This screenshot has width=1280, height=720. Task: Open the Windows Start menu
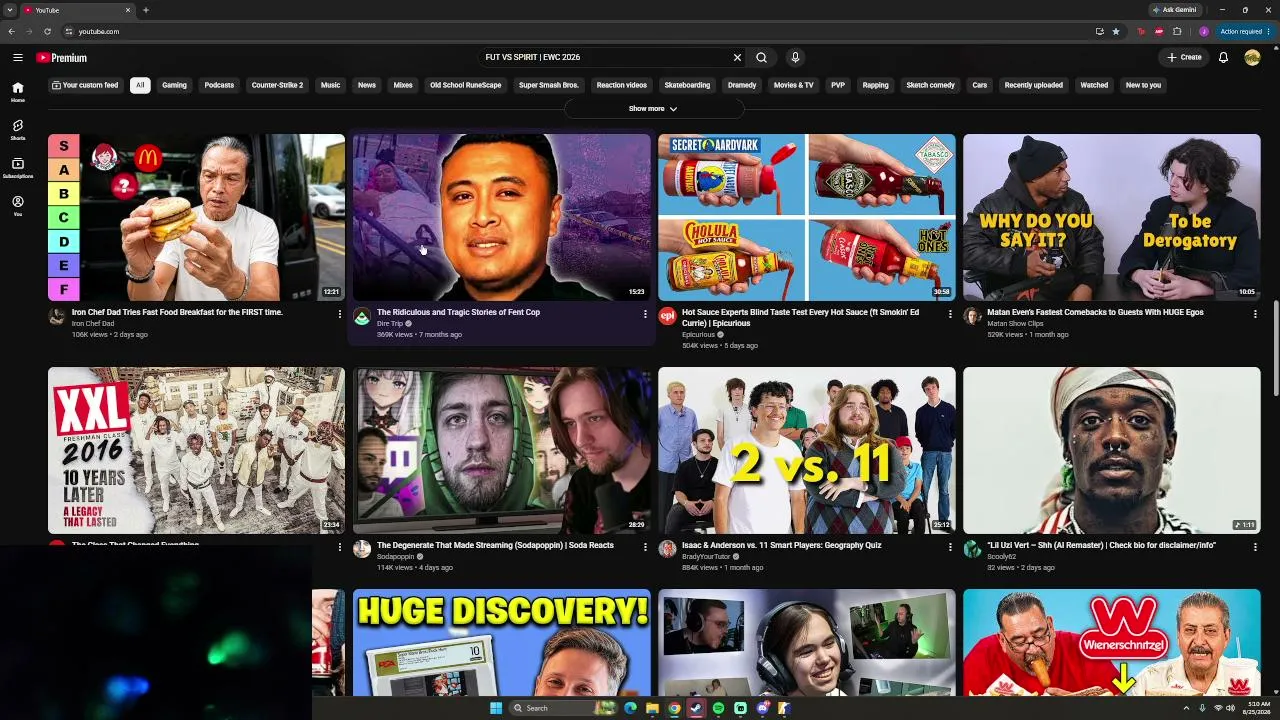pyautogui.click(x=496, y=708)
